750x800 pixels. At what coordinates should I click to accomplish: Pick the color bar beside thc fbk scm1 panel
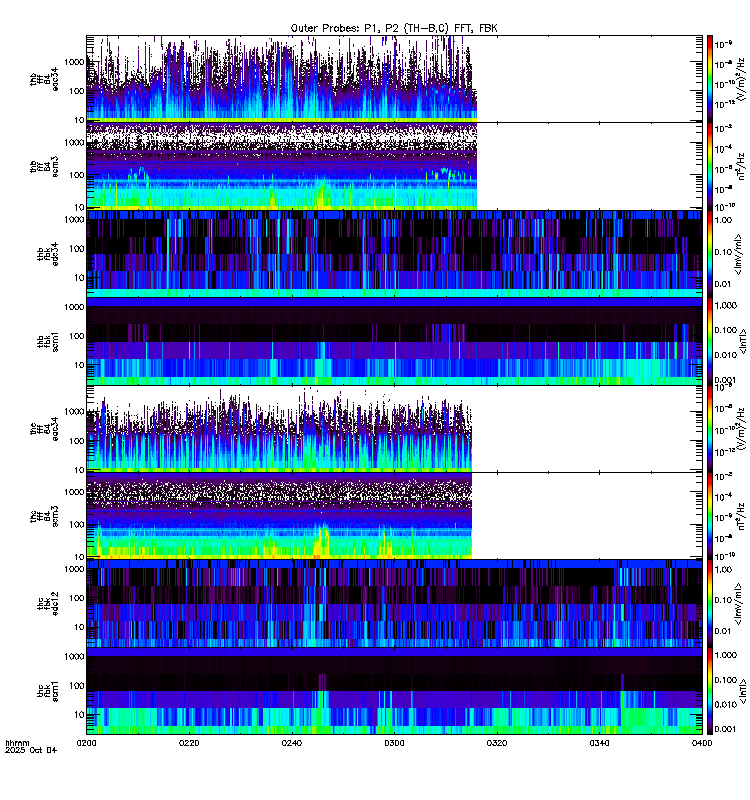pos(709,691)
